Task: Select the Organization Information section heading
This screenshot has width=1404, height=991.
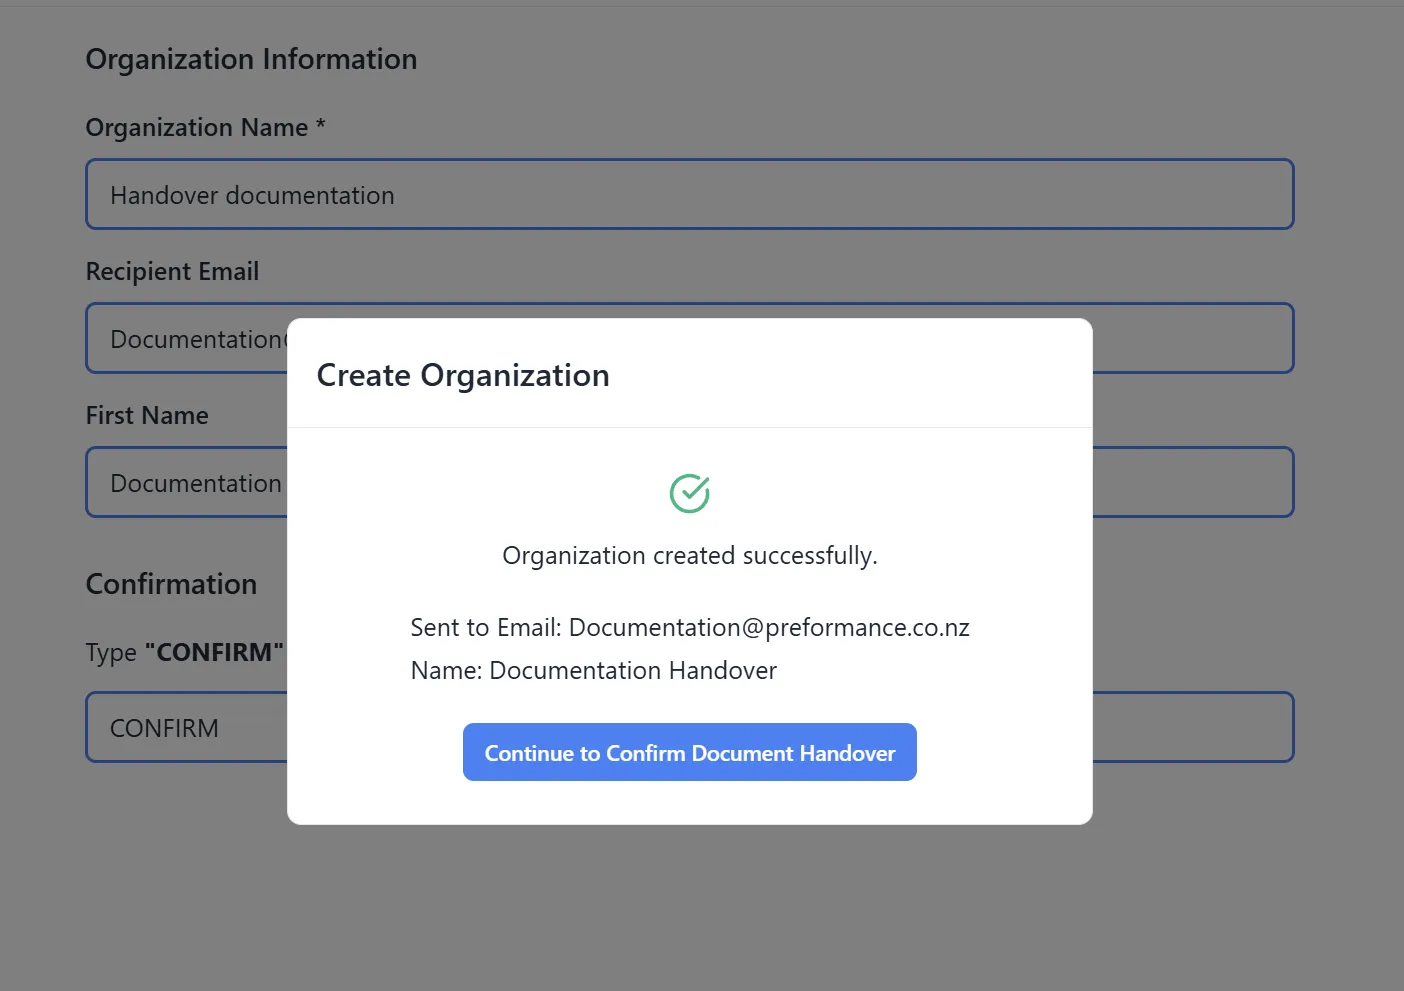Action: coord(251,59)
